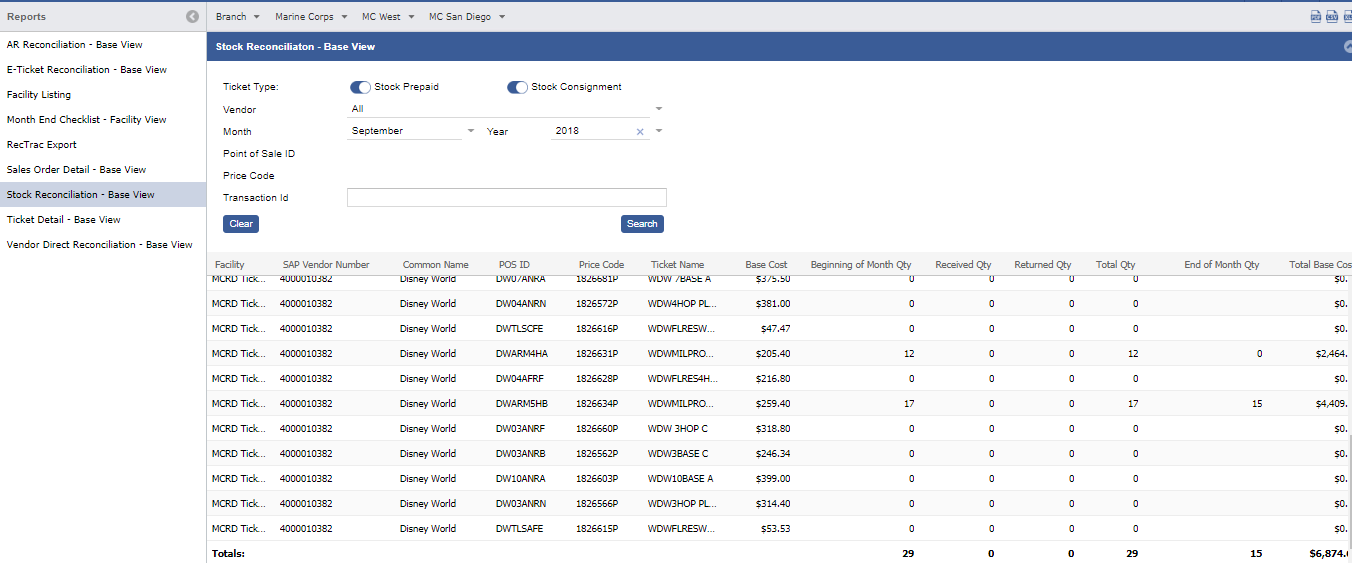Clear the Year 2018 selection
This screenshot has width=1352, height=563.
pos(640,131)
